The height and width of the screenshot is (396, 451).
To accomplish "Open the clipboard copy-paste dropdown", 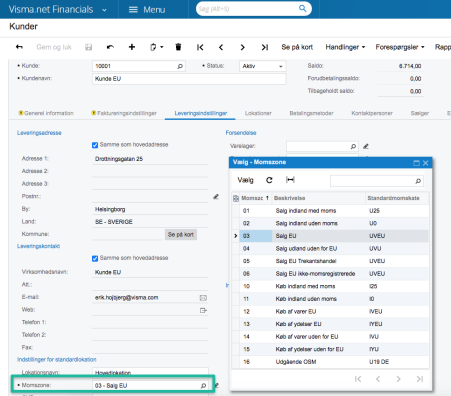I will tap(156, 47).
